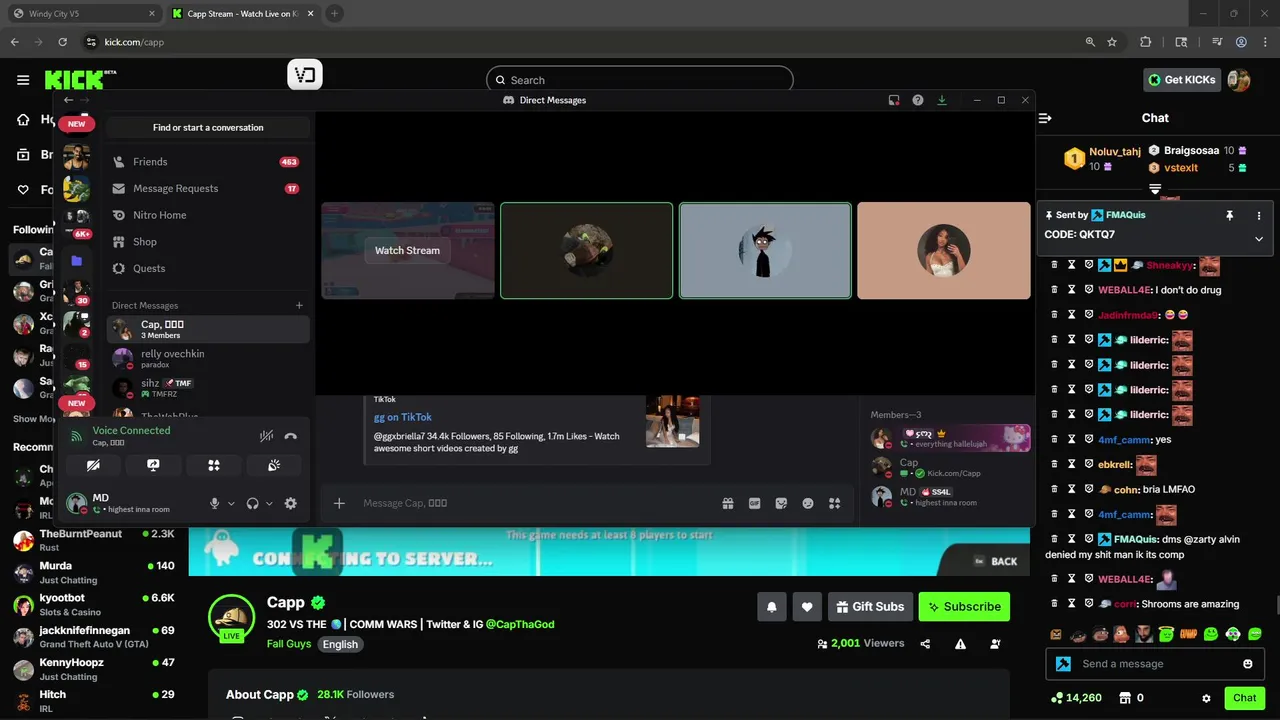Image resolution: width=1280 pixels, height=720 pixels.
Task: Bookmark this page with star icon
Action: (x=1112, y=42)
